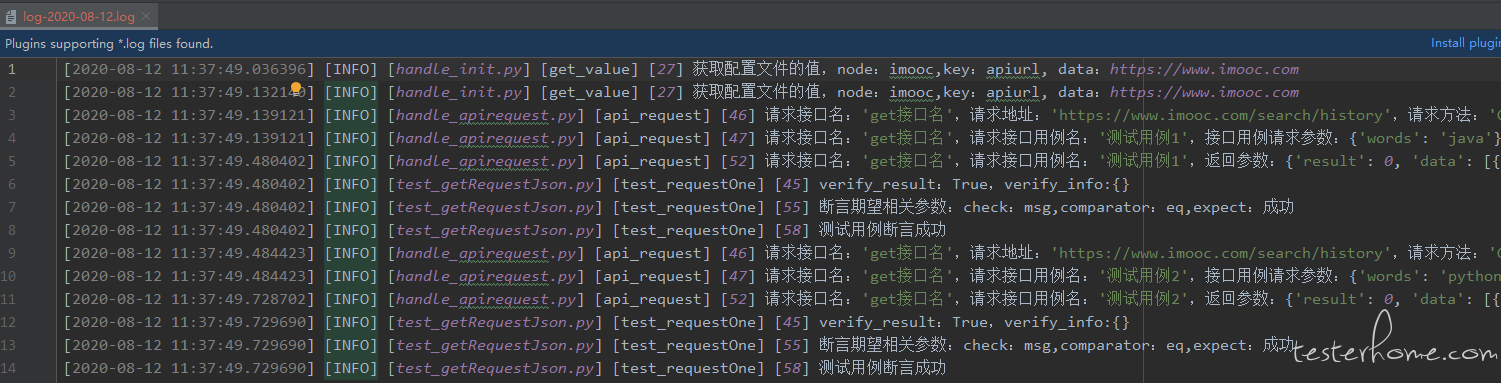Click line number [52] on line 11
This screenshot has width=1501, height=383.
pyautogui.click(x=739, y=299)
